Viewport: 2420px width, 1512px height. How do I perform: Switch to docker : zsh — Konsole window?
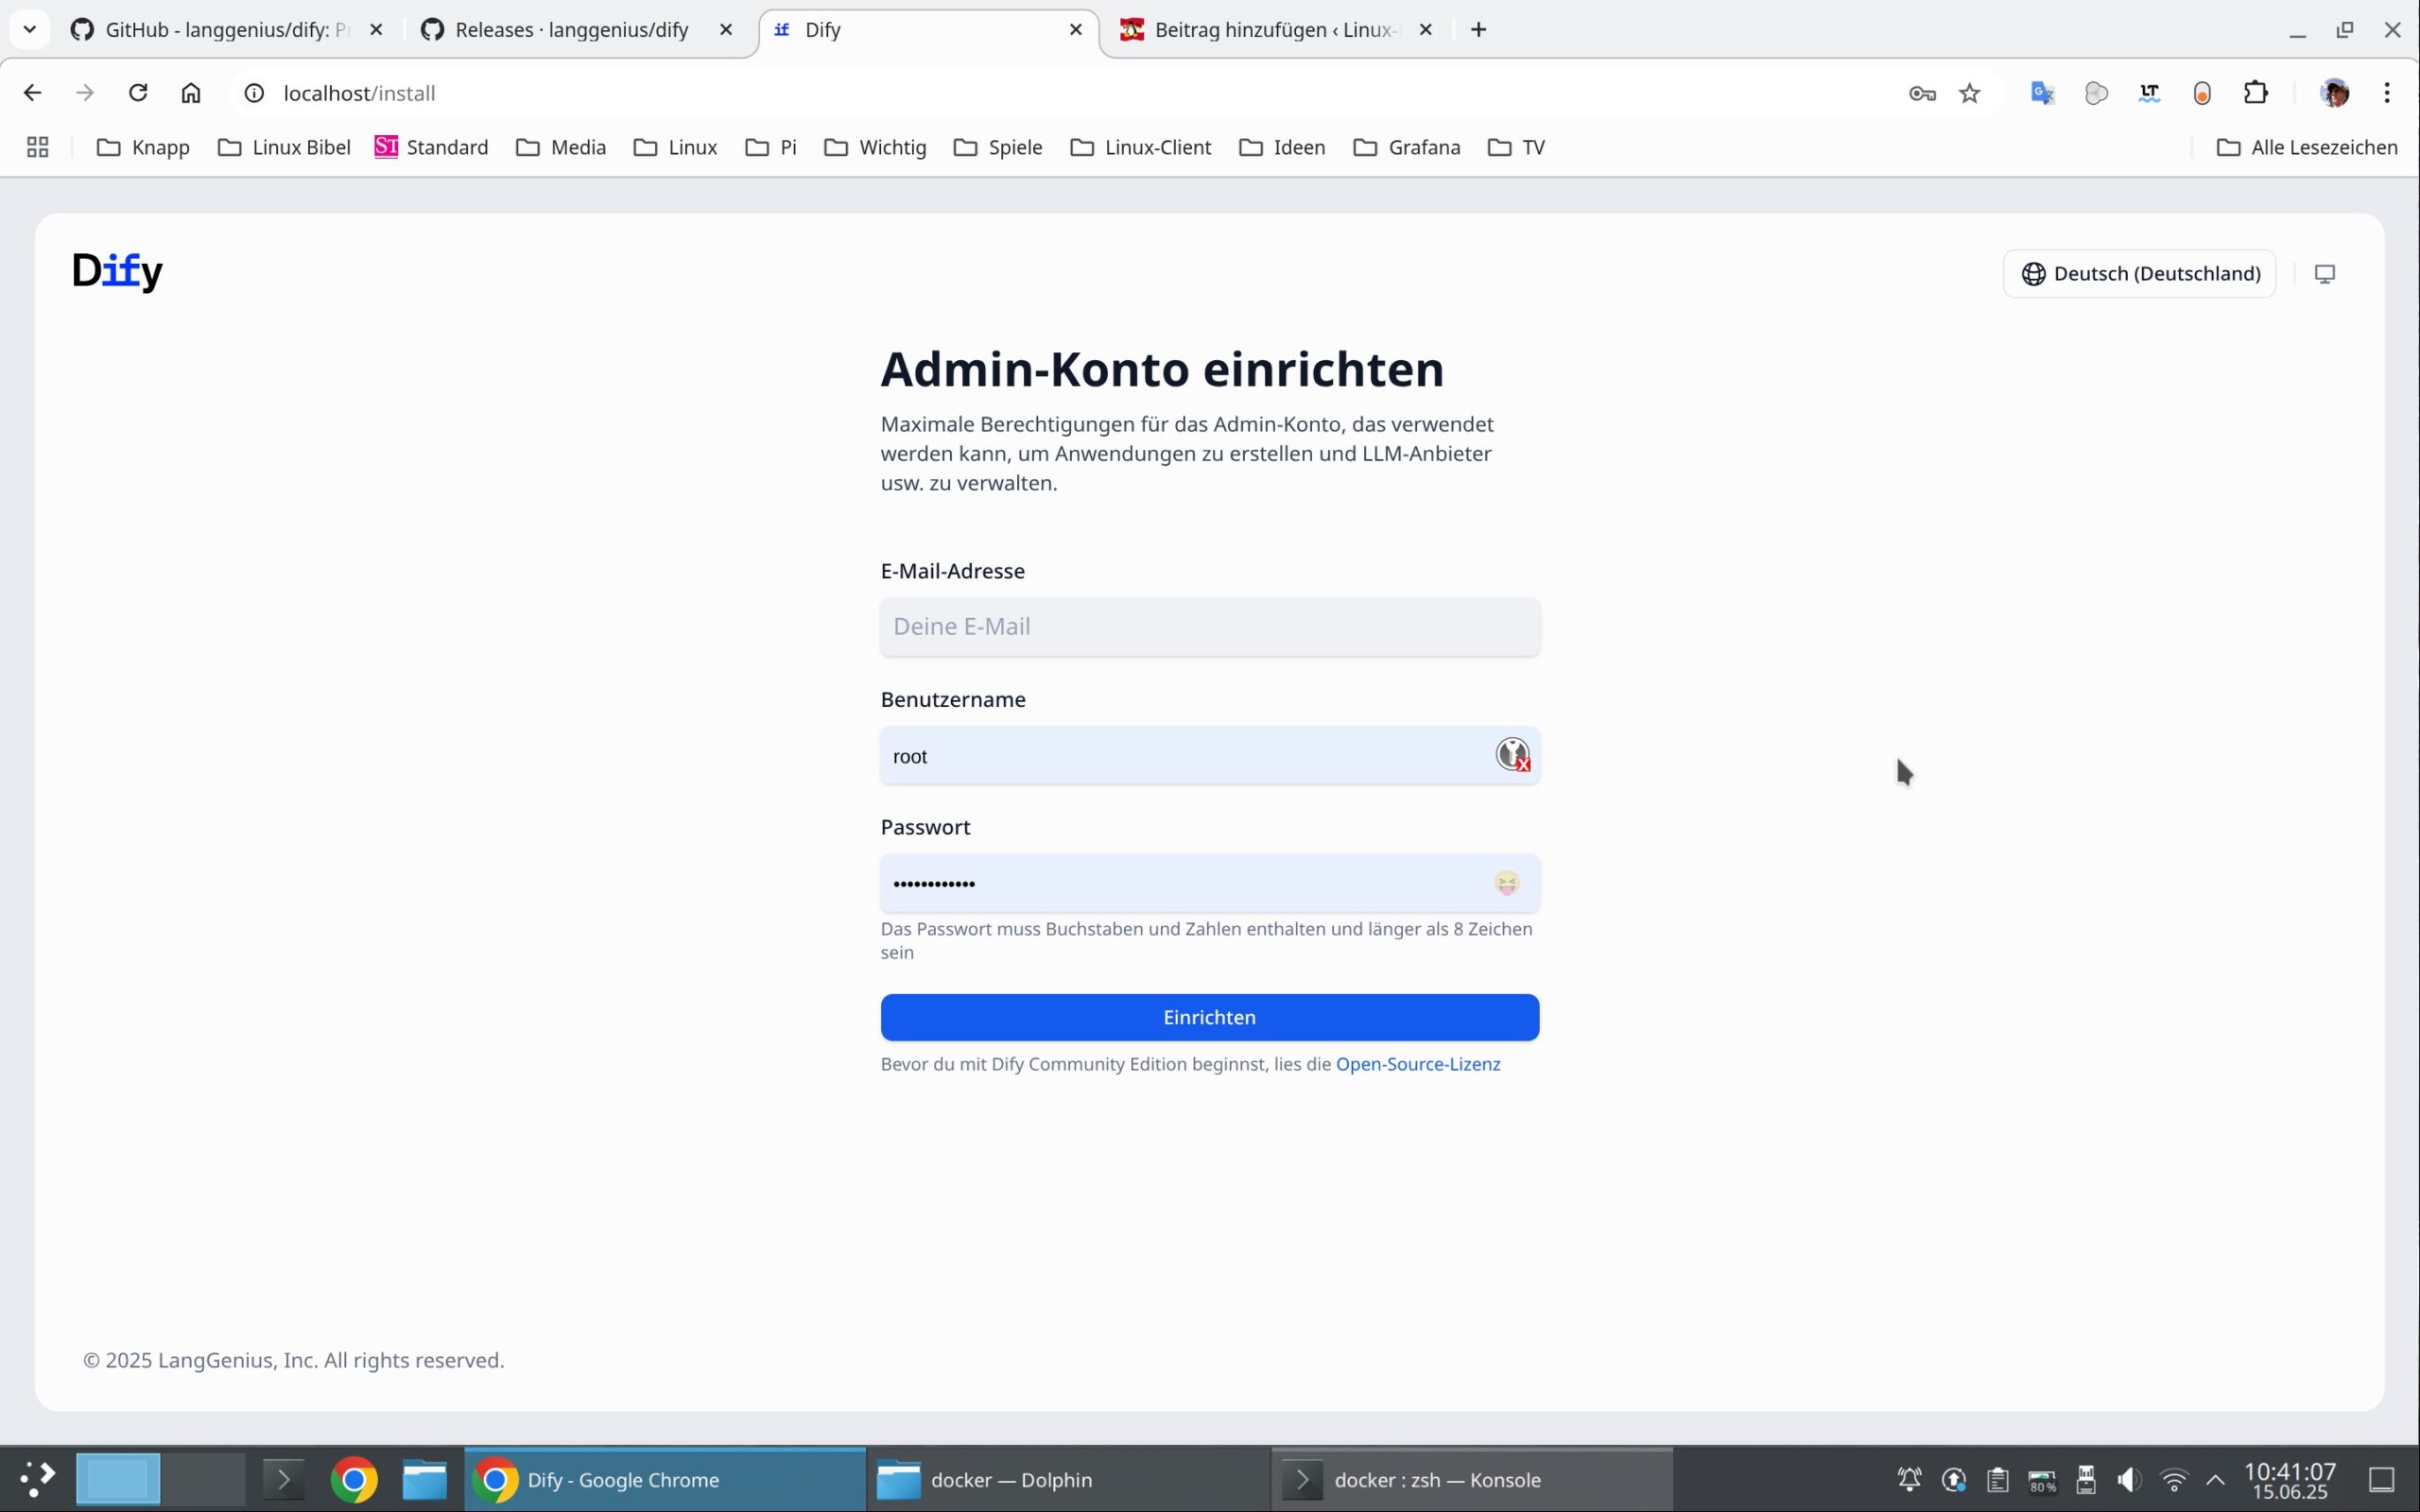pyautogui.click(x=1472, y=1479)
